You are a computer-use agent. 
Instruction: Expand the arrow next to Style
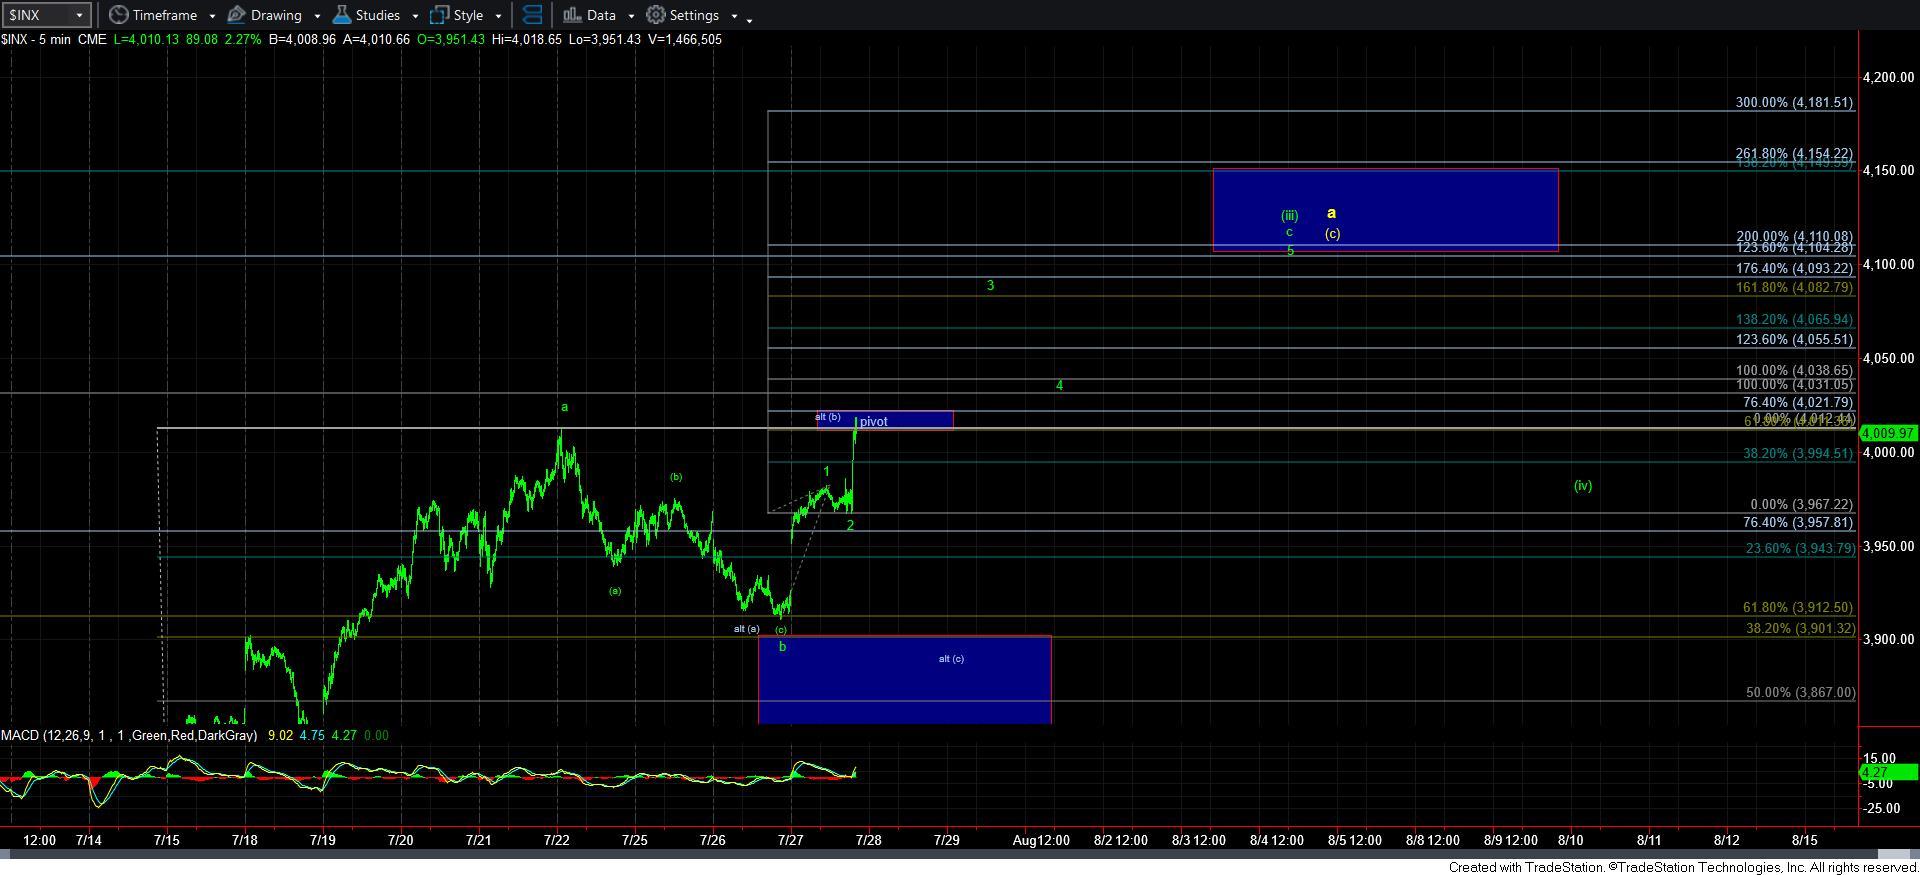pos(498,16)
